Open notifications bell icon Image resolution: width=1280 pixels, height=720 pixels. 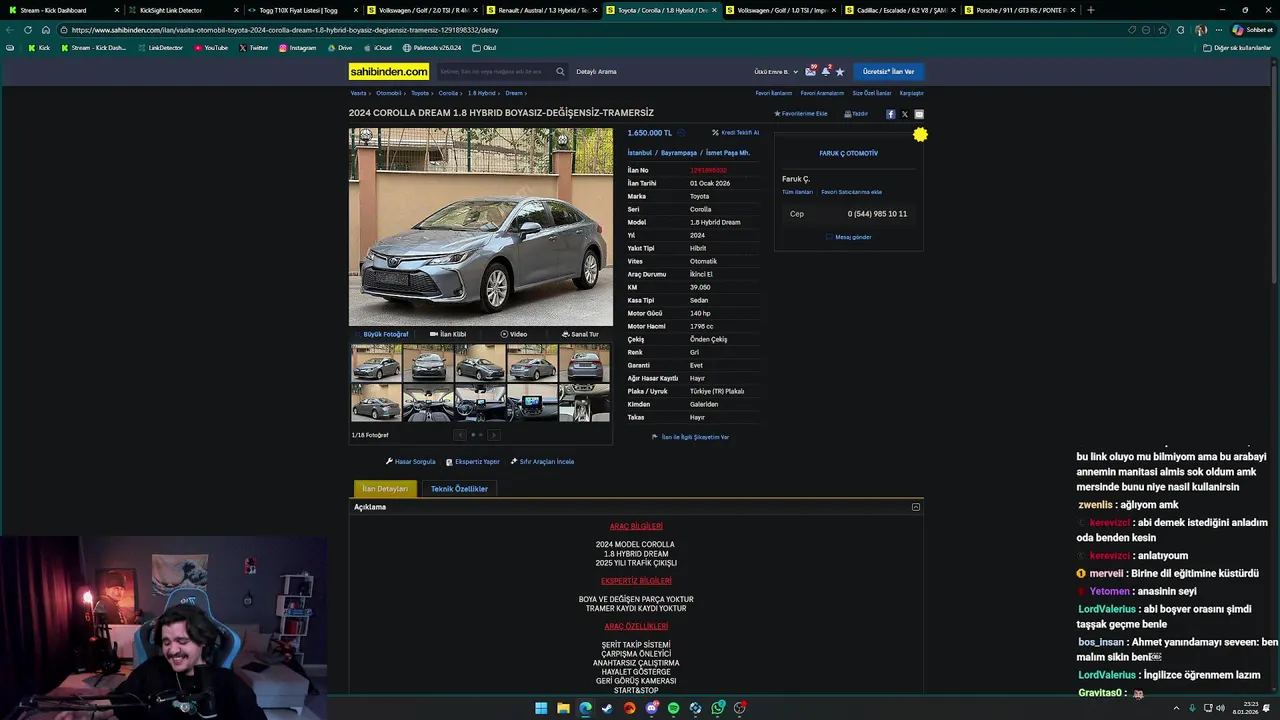point(826,71)
